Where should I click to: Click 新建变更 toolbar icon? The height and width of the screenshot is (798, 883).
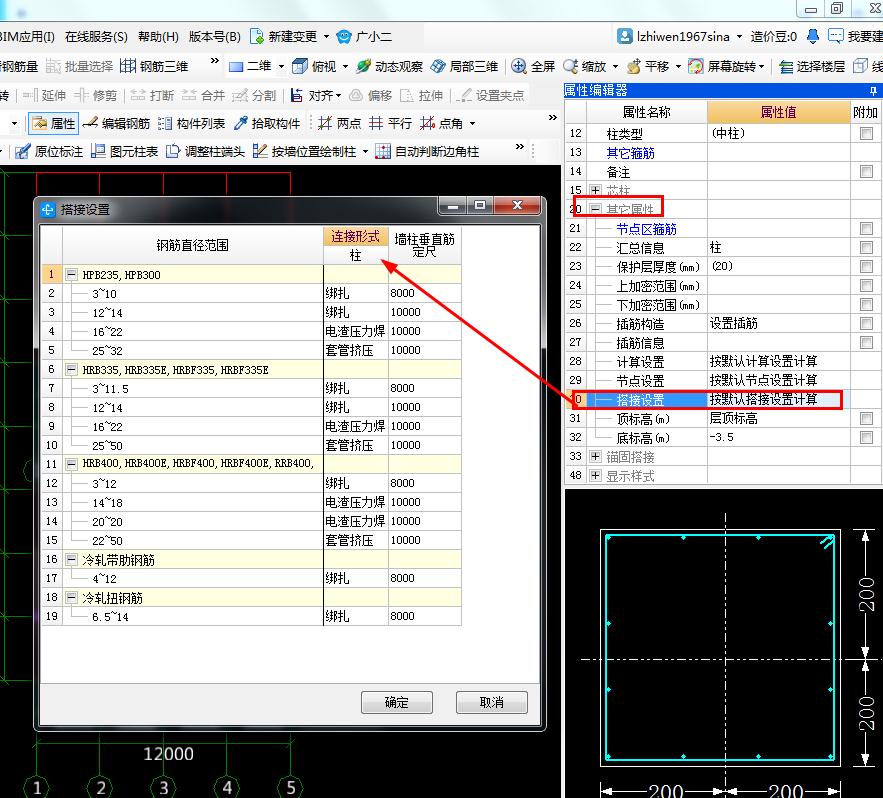click(x=283, y=37)
